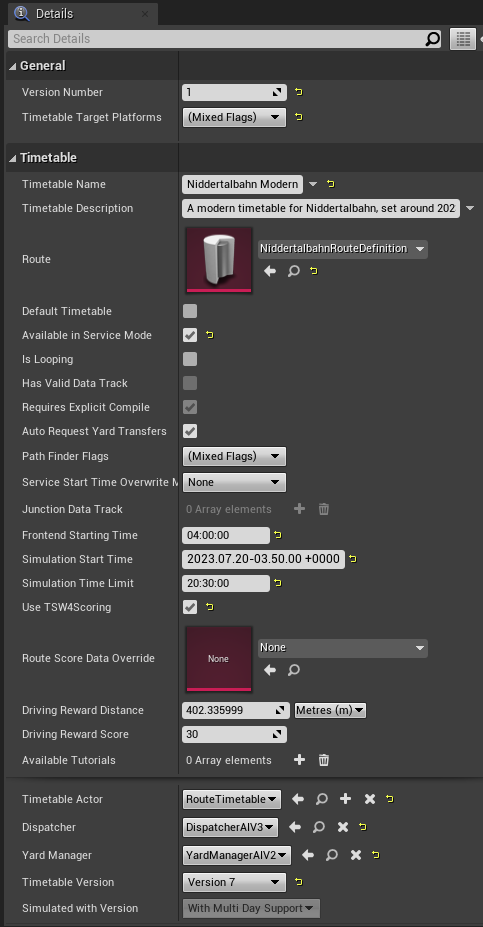Click the Route asset thumbnail

pyautogui.click(x=219, y=260)
